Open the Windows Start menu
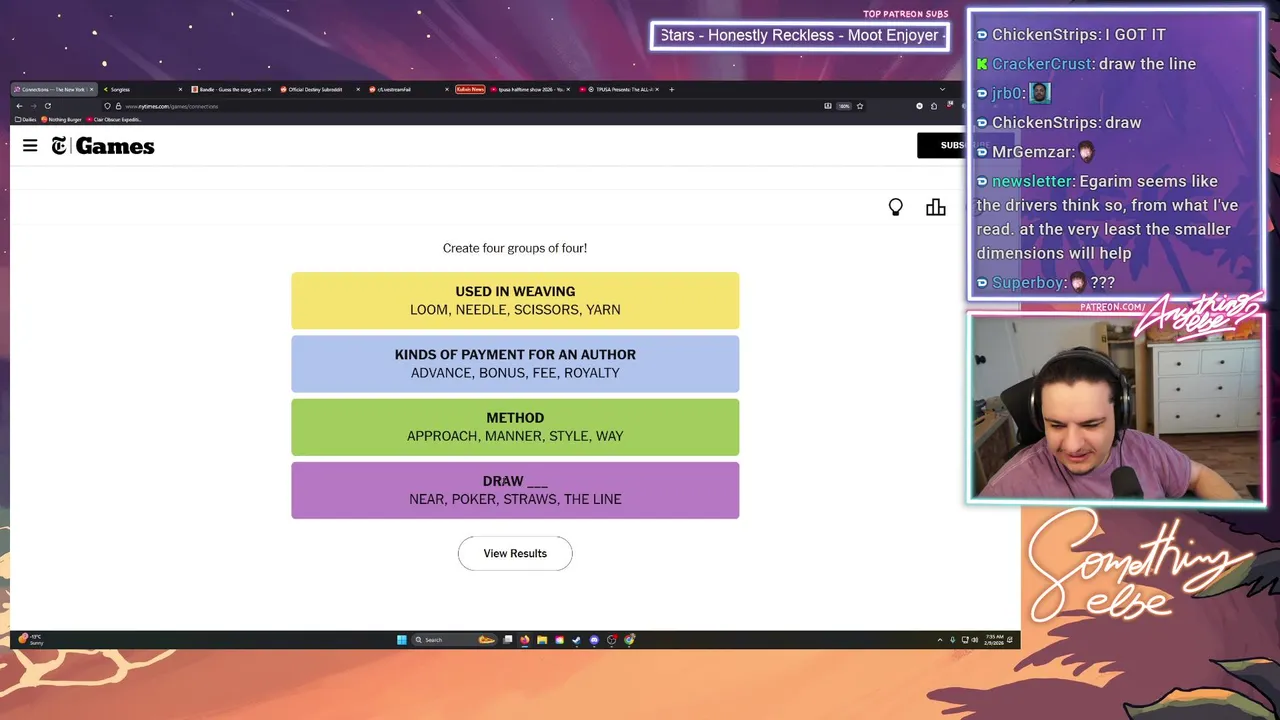 click(x=401, y=640)
